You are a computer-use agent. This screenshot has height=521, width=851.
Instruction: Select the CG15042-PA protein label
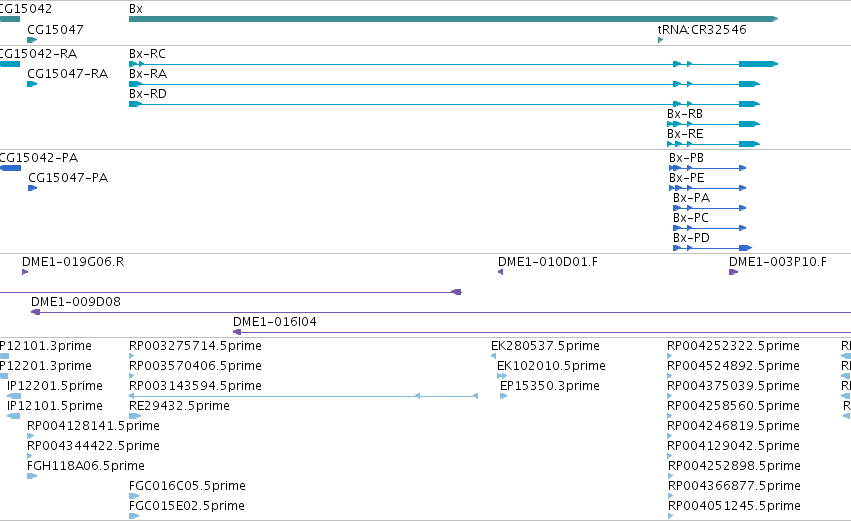39,158
